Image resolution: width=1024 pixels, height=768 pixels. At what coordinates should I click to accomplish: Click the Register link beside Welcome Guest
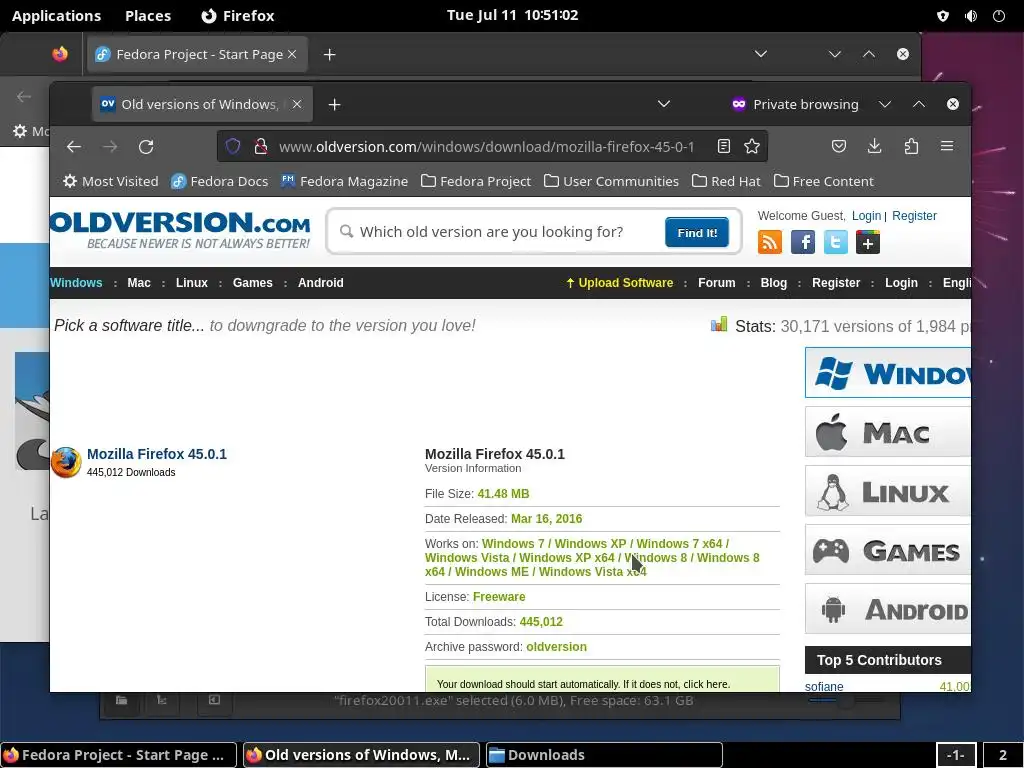(x=914, y=216)
